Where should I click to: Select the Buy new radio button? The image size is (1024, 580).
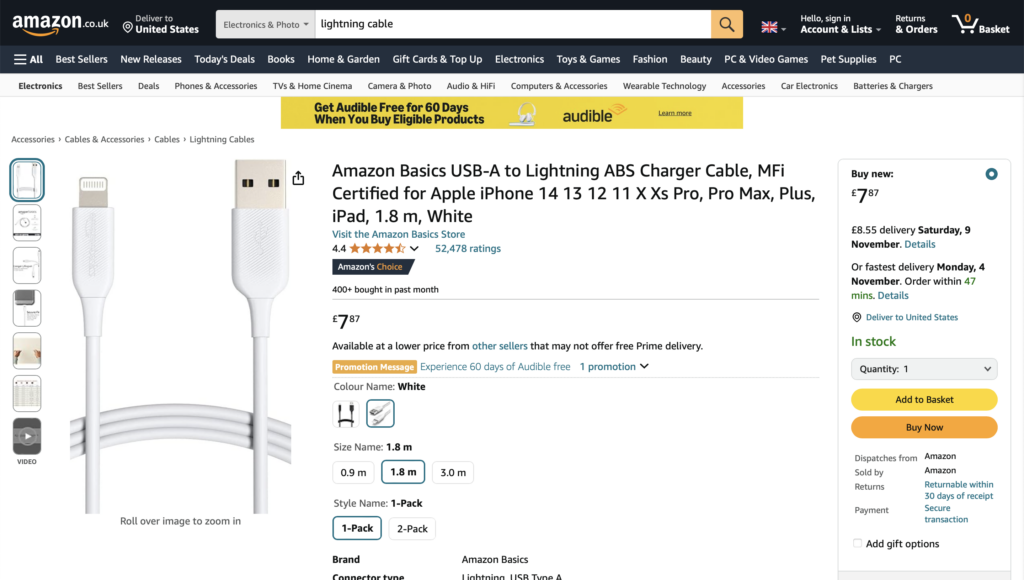point(991,174)
